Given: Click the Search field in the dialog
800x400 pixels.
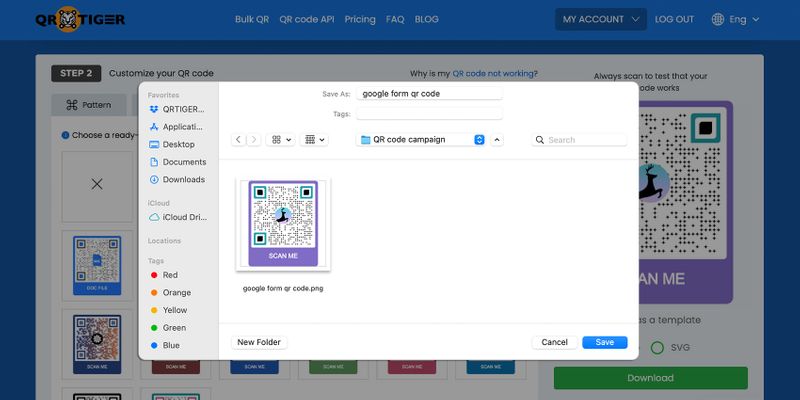Looking at the screenshot, I should [579, 140].
